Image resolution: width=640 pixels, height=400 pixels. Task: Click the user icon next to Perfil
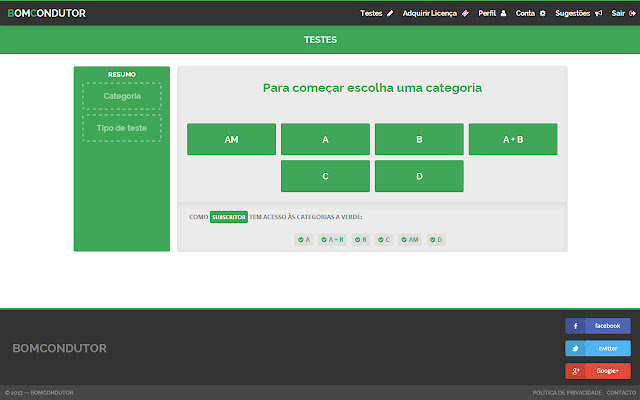click(x=503, y=14)
